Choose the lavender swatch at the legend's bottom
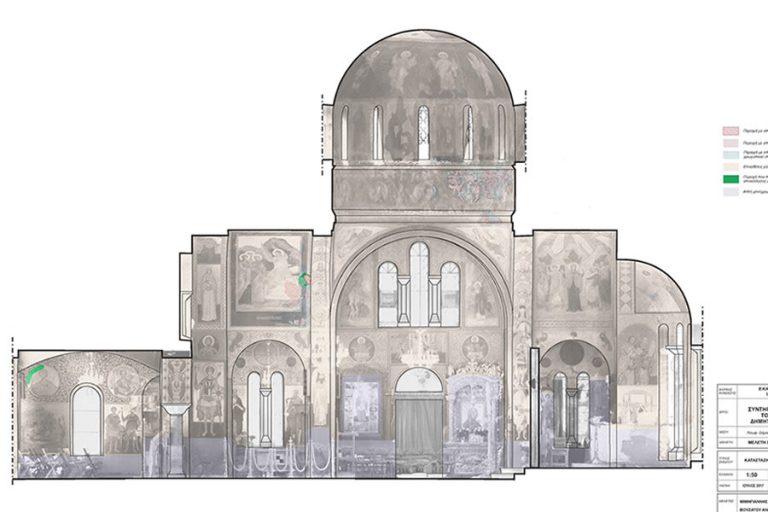 coord(730,192)
